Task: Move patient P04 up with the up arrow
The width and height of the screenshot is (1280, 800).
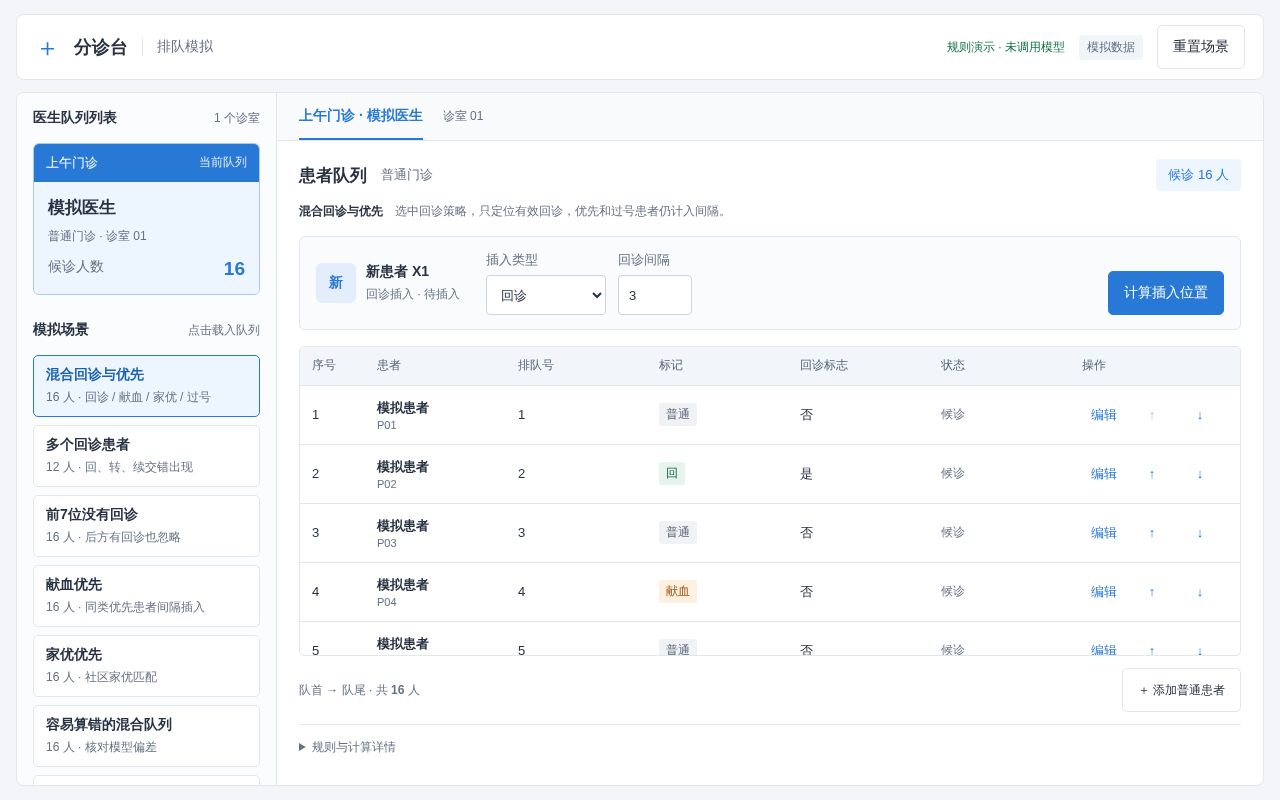Action: point(1152,592)
